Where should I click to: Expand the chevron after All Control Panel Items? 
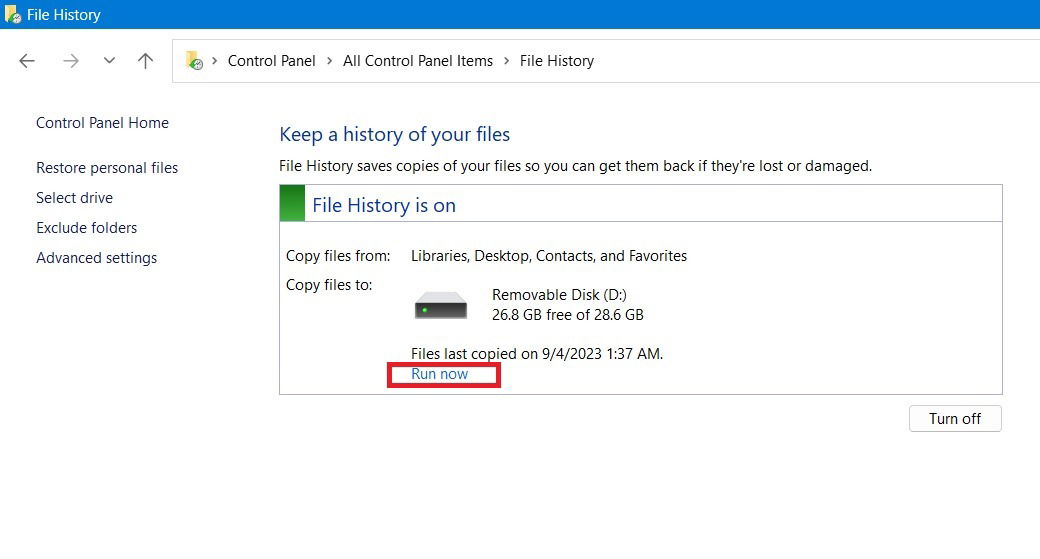506,61
